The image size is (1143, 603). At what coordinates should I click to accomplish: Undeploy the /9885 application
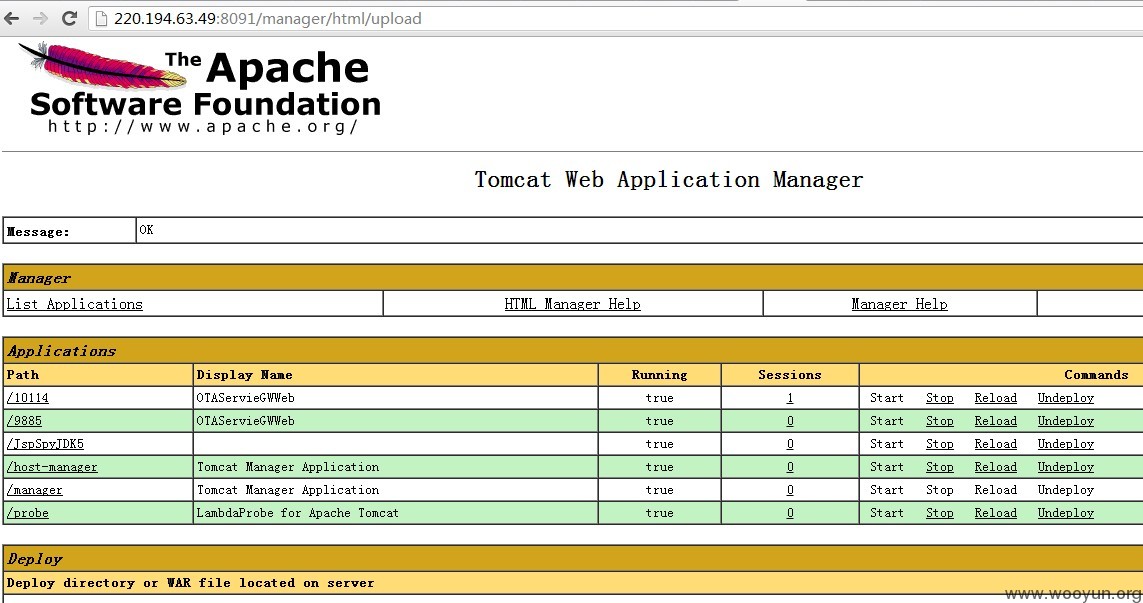1066,421
